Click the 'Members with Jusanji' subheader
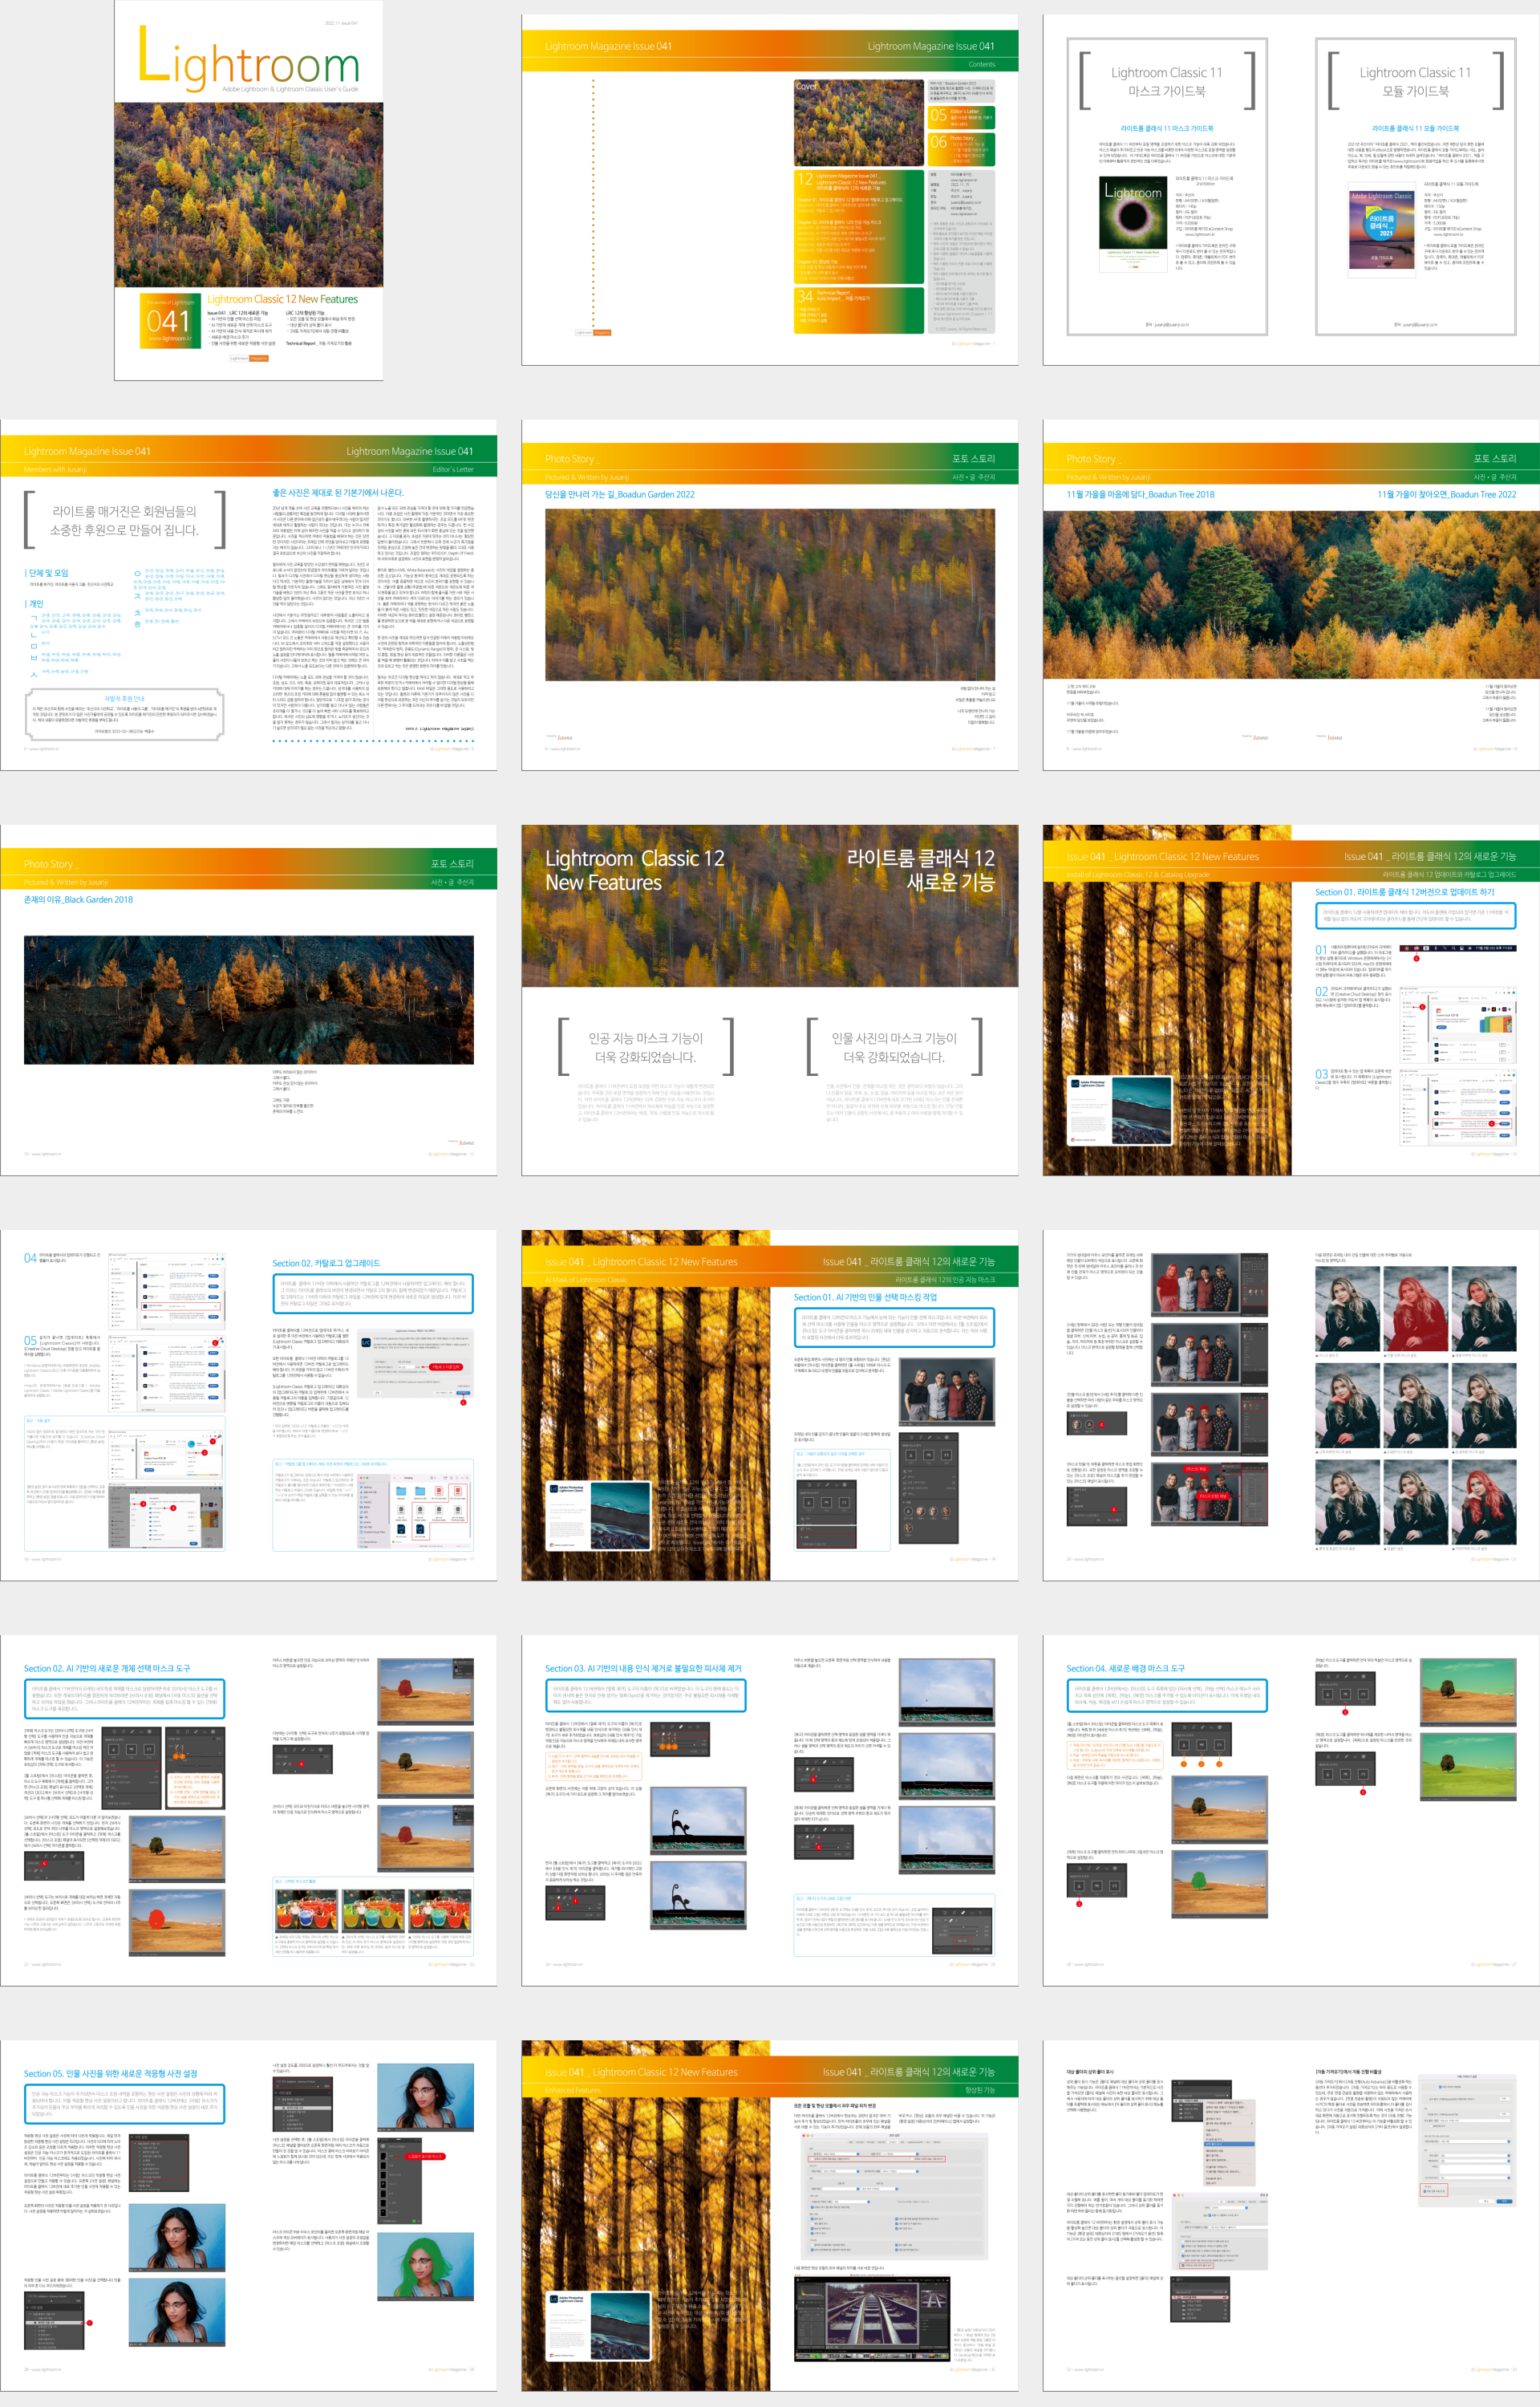The height and width of the screenshot is (2407, 1540). tap(55, 469)
